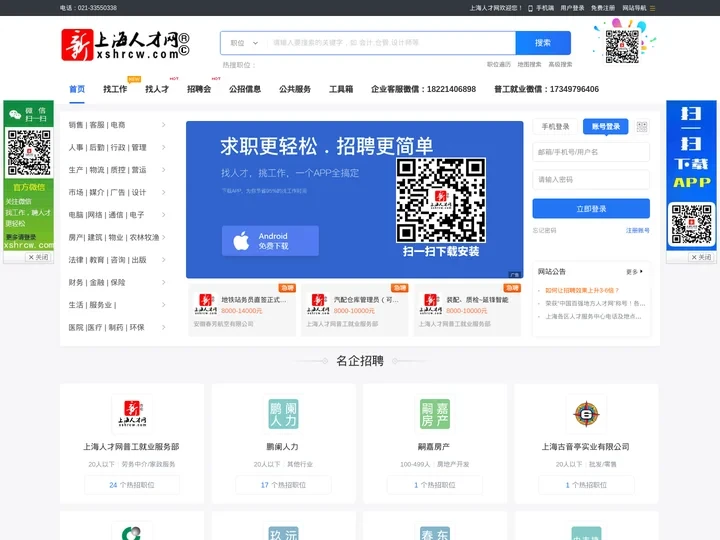Click 注册账号 link
The width and height of the screenshot is (720, 540).
coord(638,231)
